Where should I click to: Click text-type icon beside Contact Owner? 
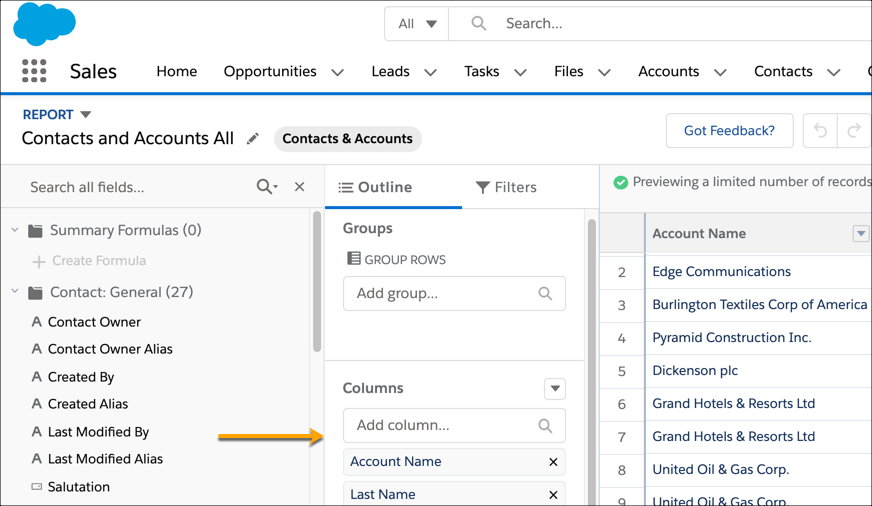point(37,322)
